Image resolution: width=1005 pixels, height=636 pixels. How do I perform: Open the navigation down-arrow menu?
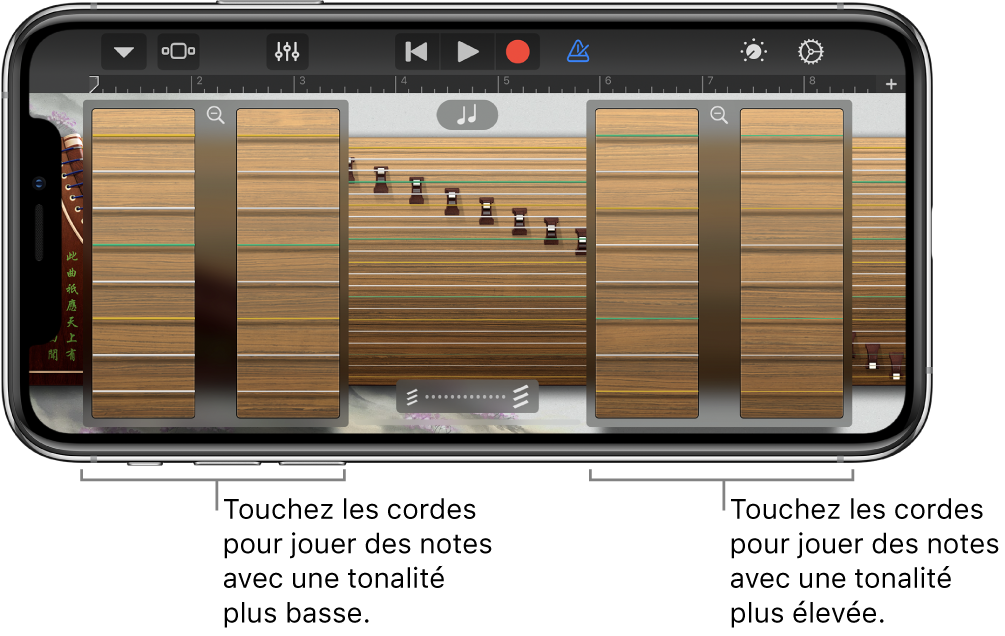click(122, 51)
